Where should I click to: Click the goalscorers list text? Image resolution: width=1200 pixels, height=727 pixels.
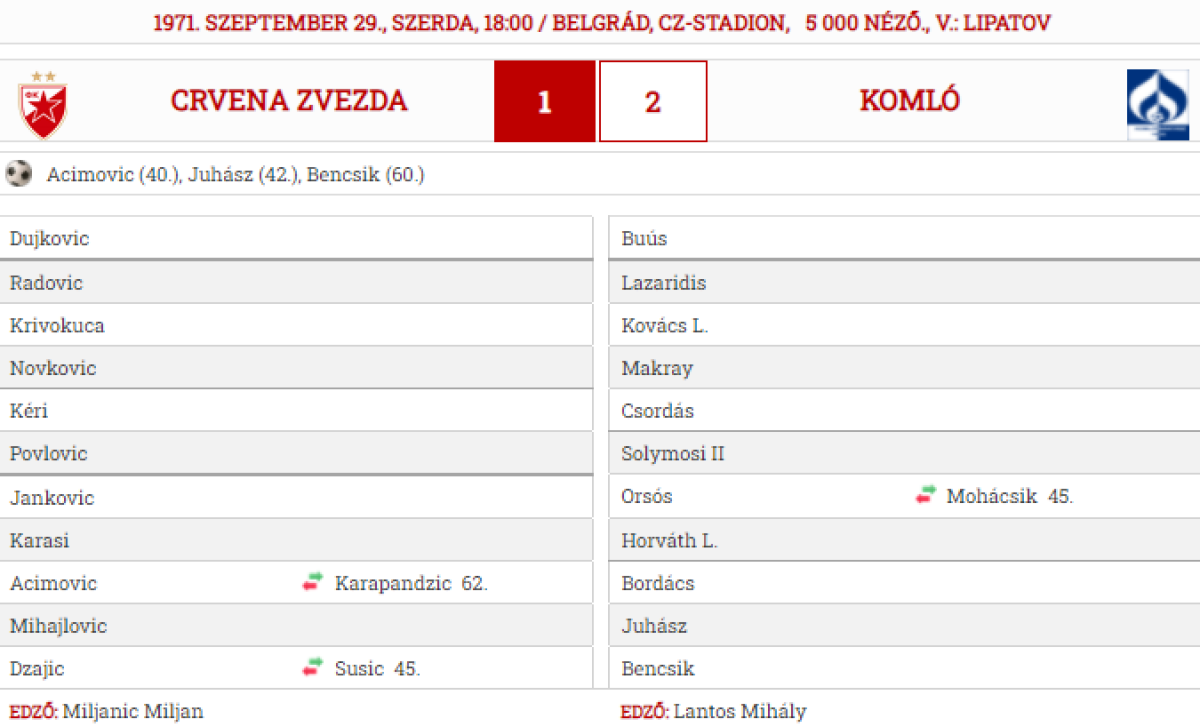pyautogui.click(x=235, y=175)
